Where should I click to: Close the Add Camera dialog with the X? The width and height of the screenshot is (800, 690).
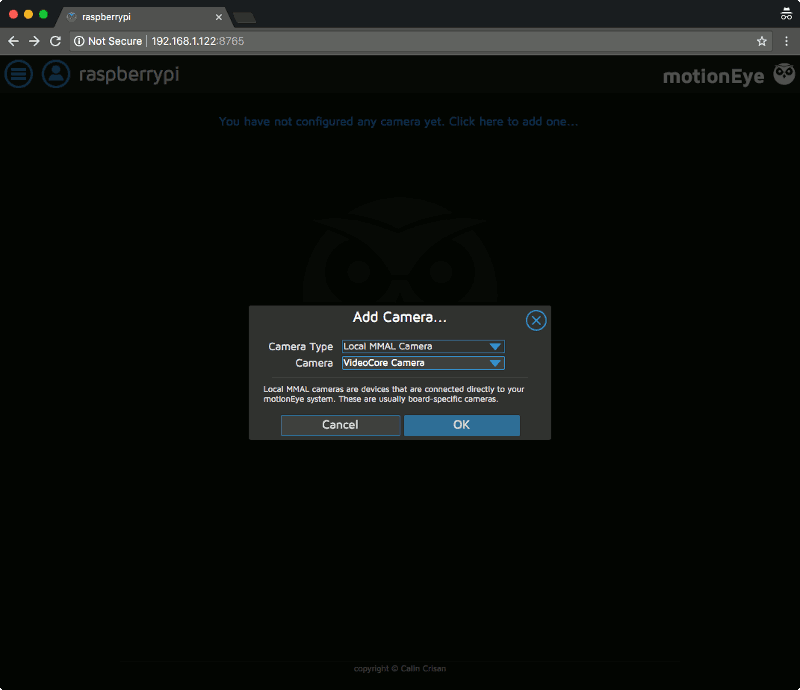tap(535, 320)
